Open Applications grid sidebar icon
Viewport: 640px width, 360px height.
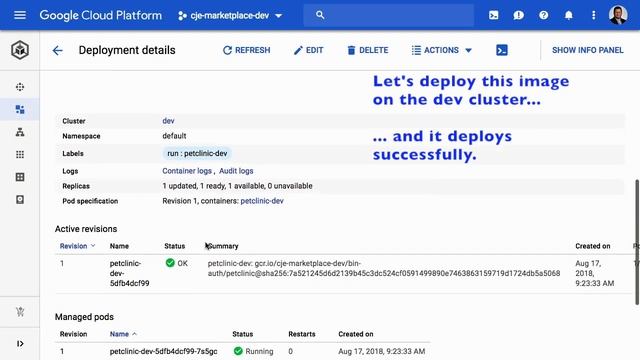coord(20,154)
